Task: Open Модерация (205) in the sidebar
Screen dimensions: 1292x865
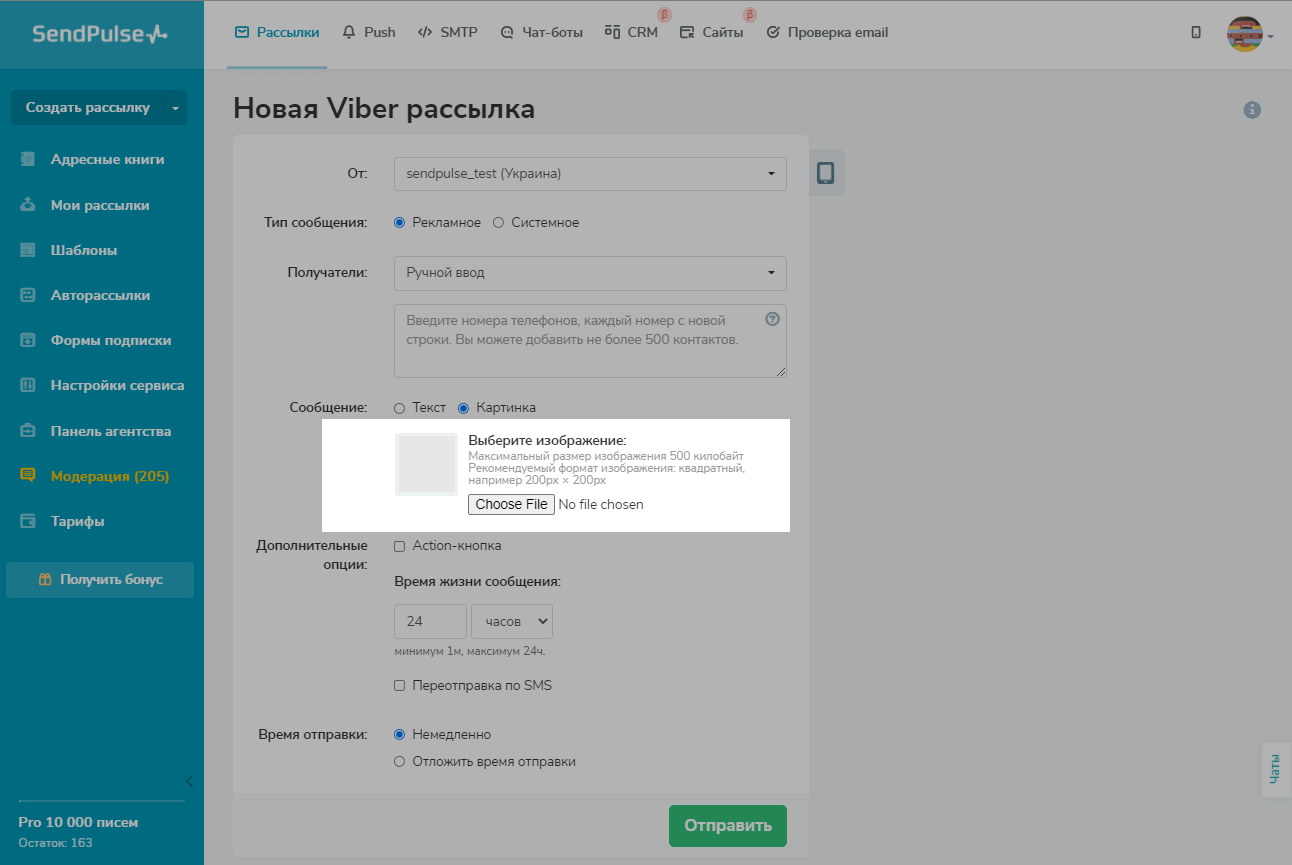Action: [x=110, y=476]
